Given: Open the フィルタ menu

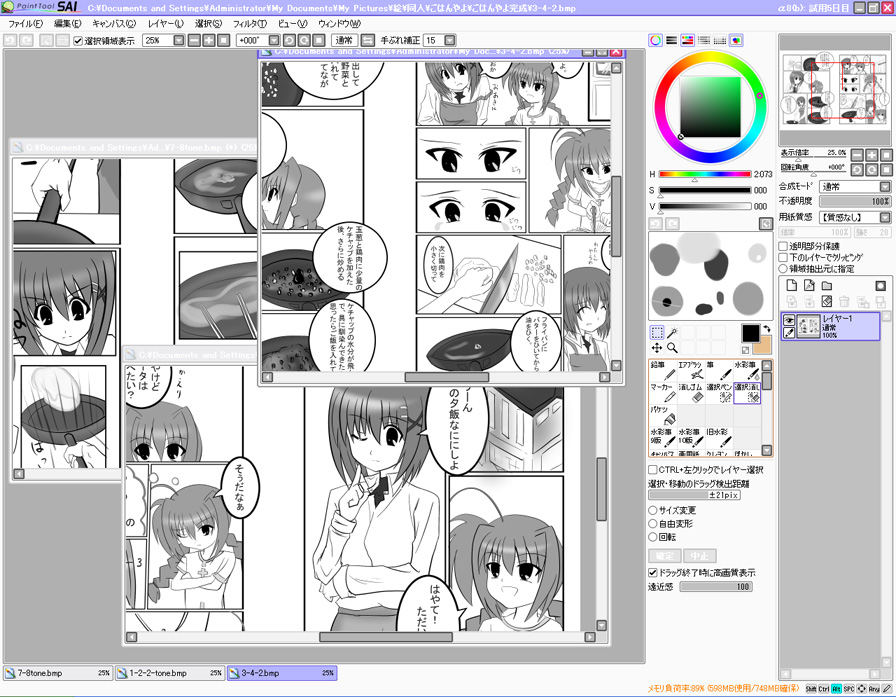Looking at the screenshot, I should click(250, 24).
